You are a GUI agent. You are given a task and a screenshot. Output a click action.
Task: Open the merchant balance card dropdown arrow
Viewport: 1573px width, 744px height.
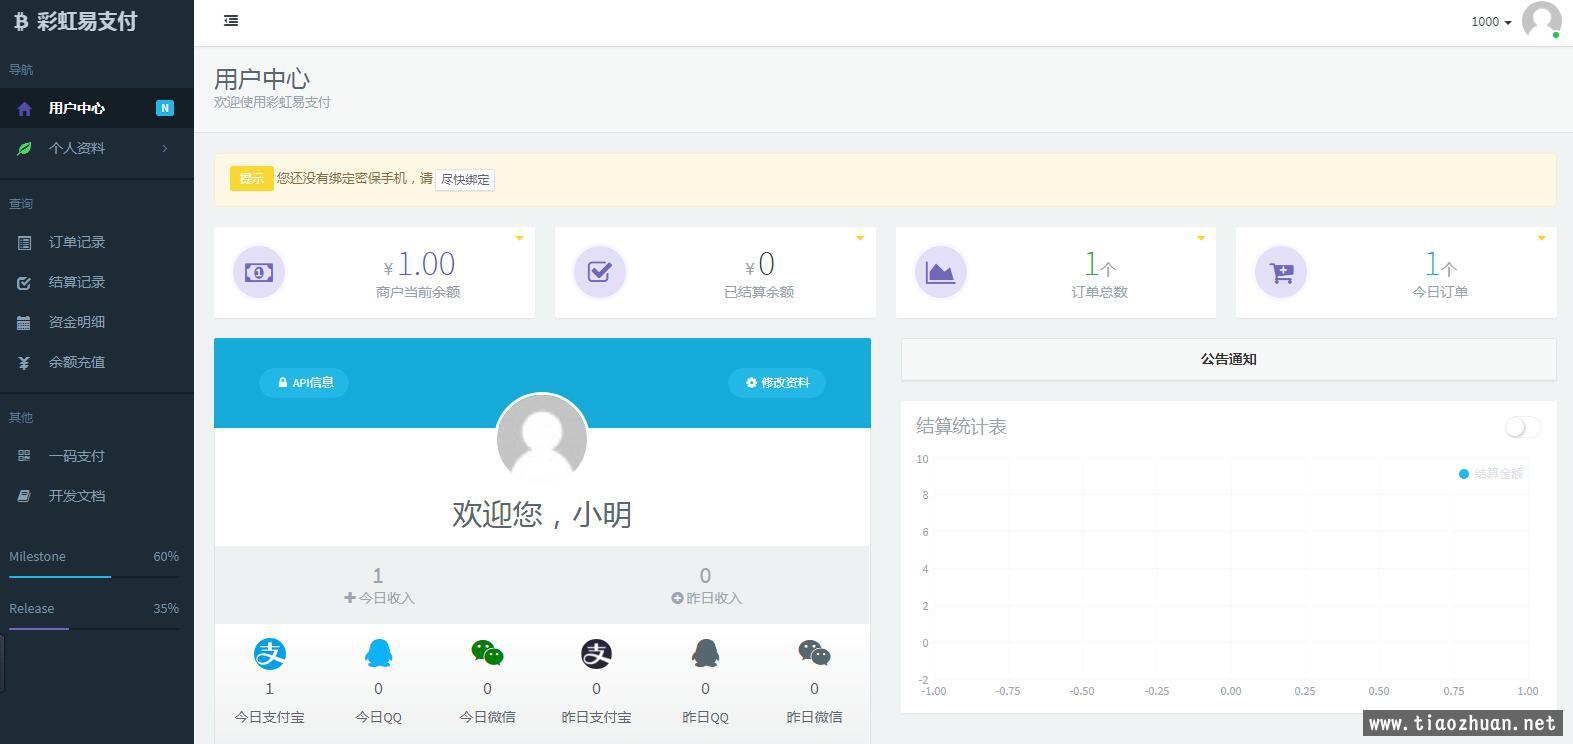pos(519,238)
